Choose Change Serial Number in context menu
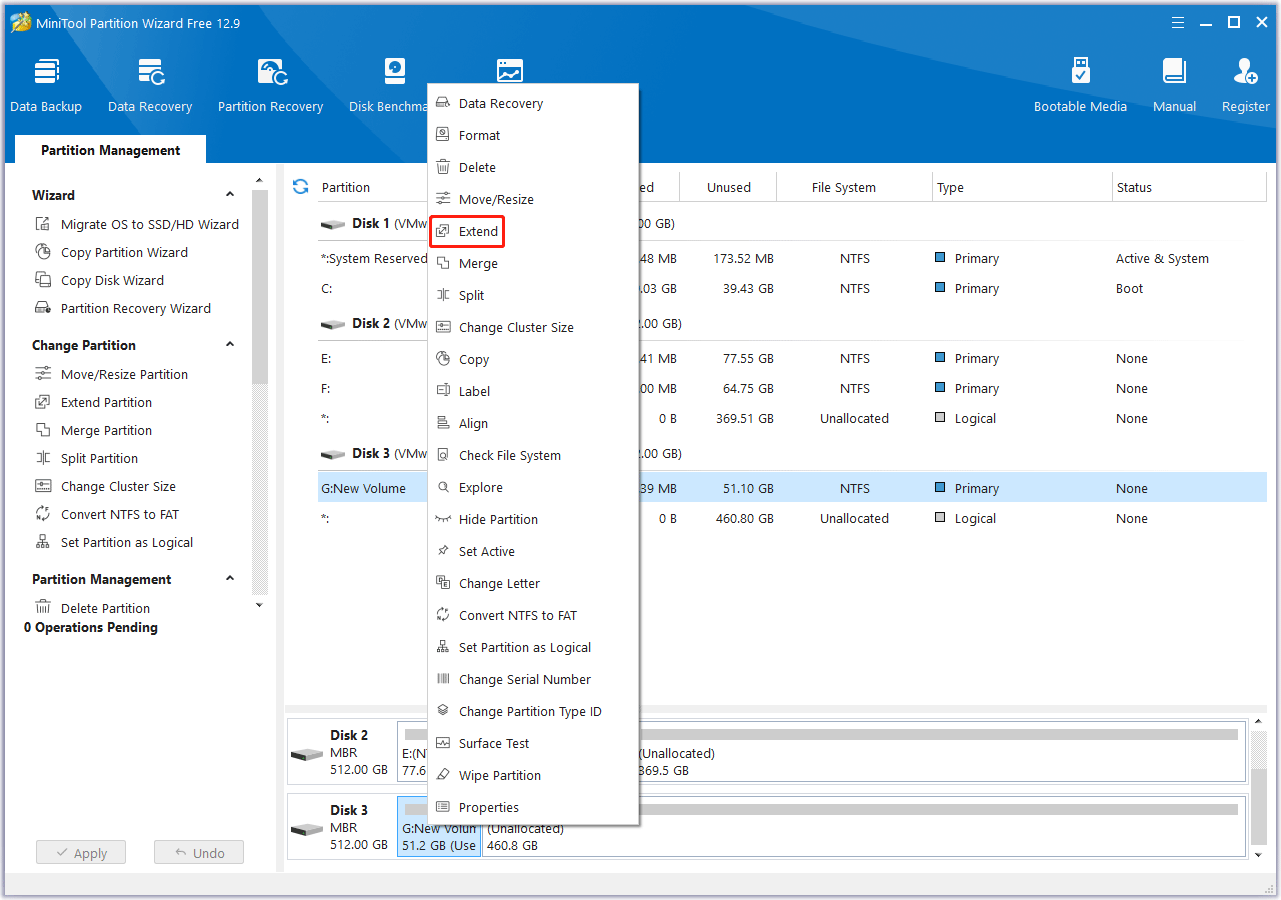Viewport: 1281px width, 900px height. click(533, 679)
